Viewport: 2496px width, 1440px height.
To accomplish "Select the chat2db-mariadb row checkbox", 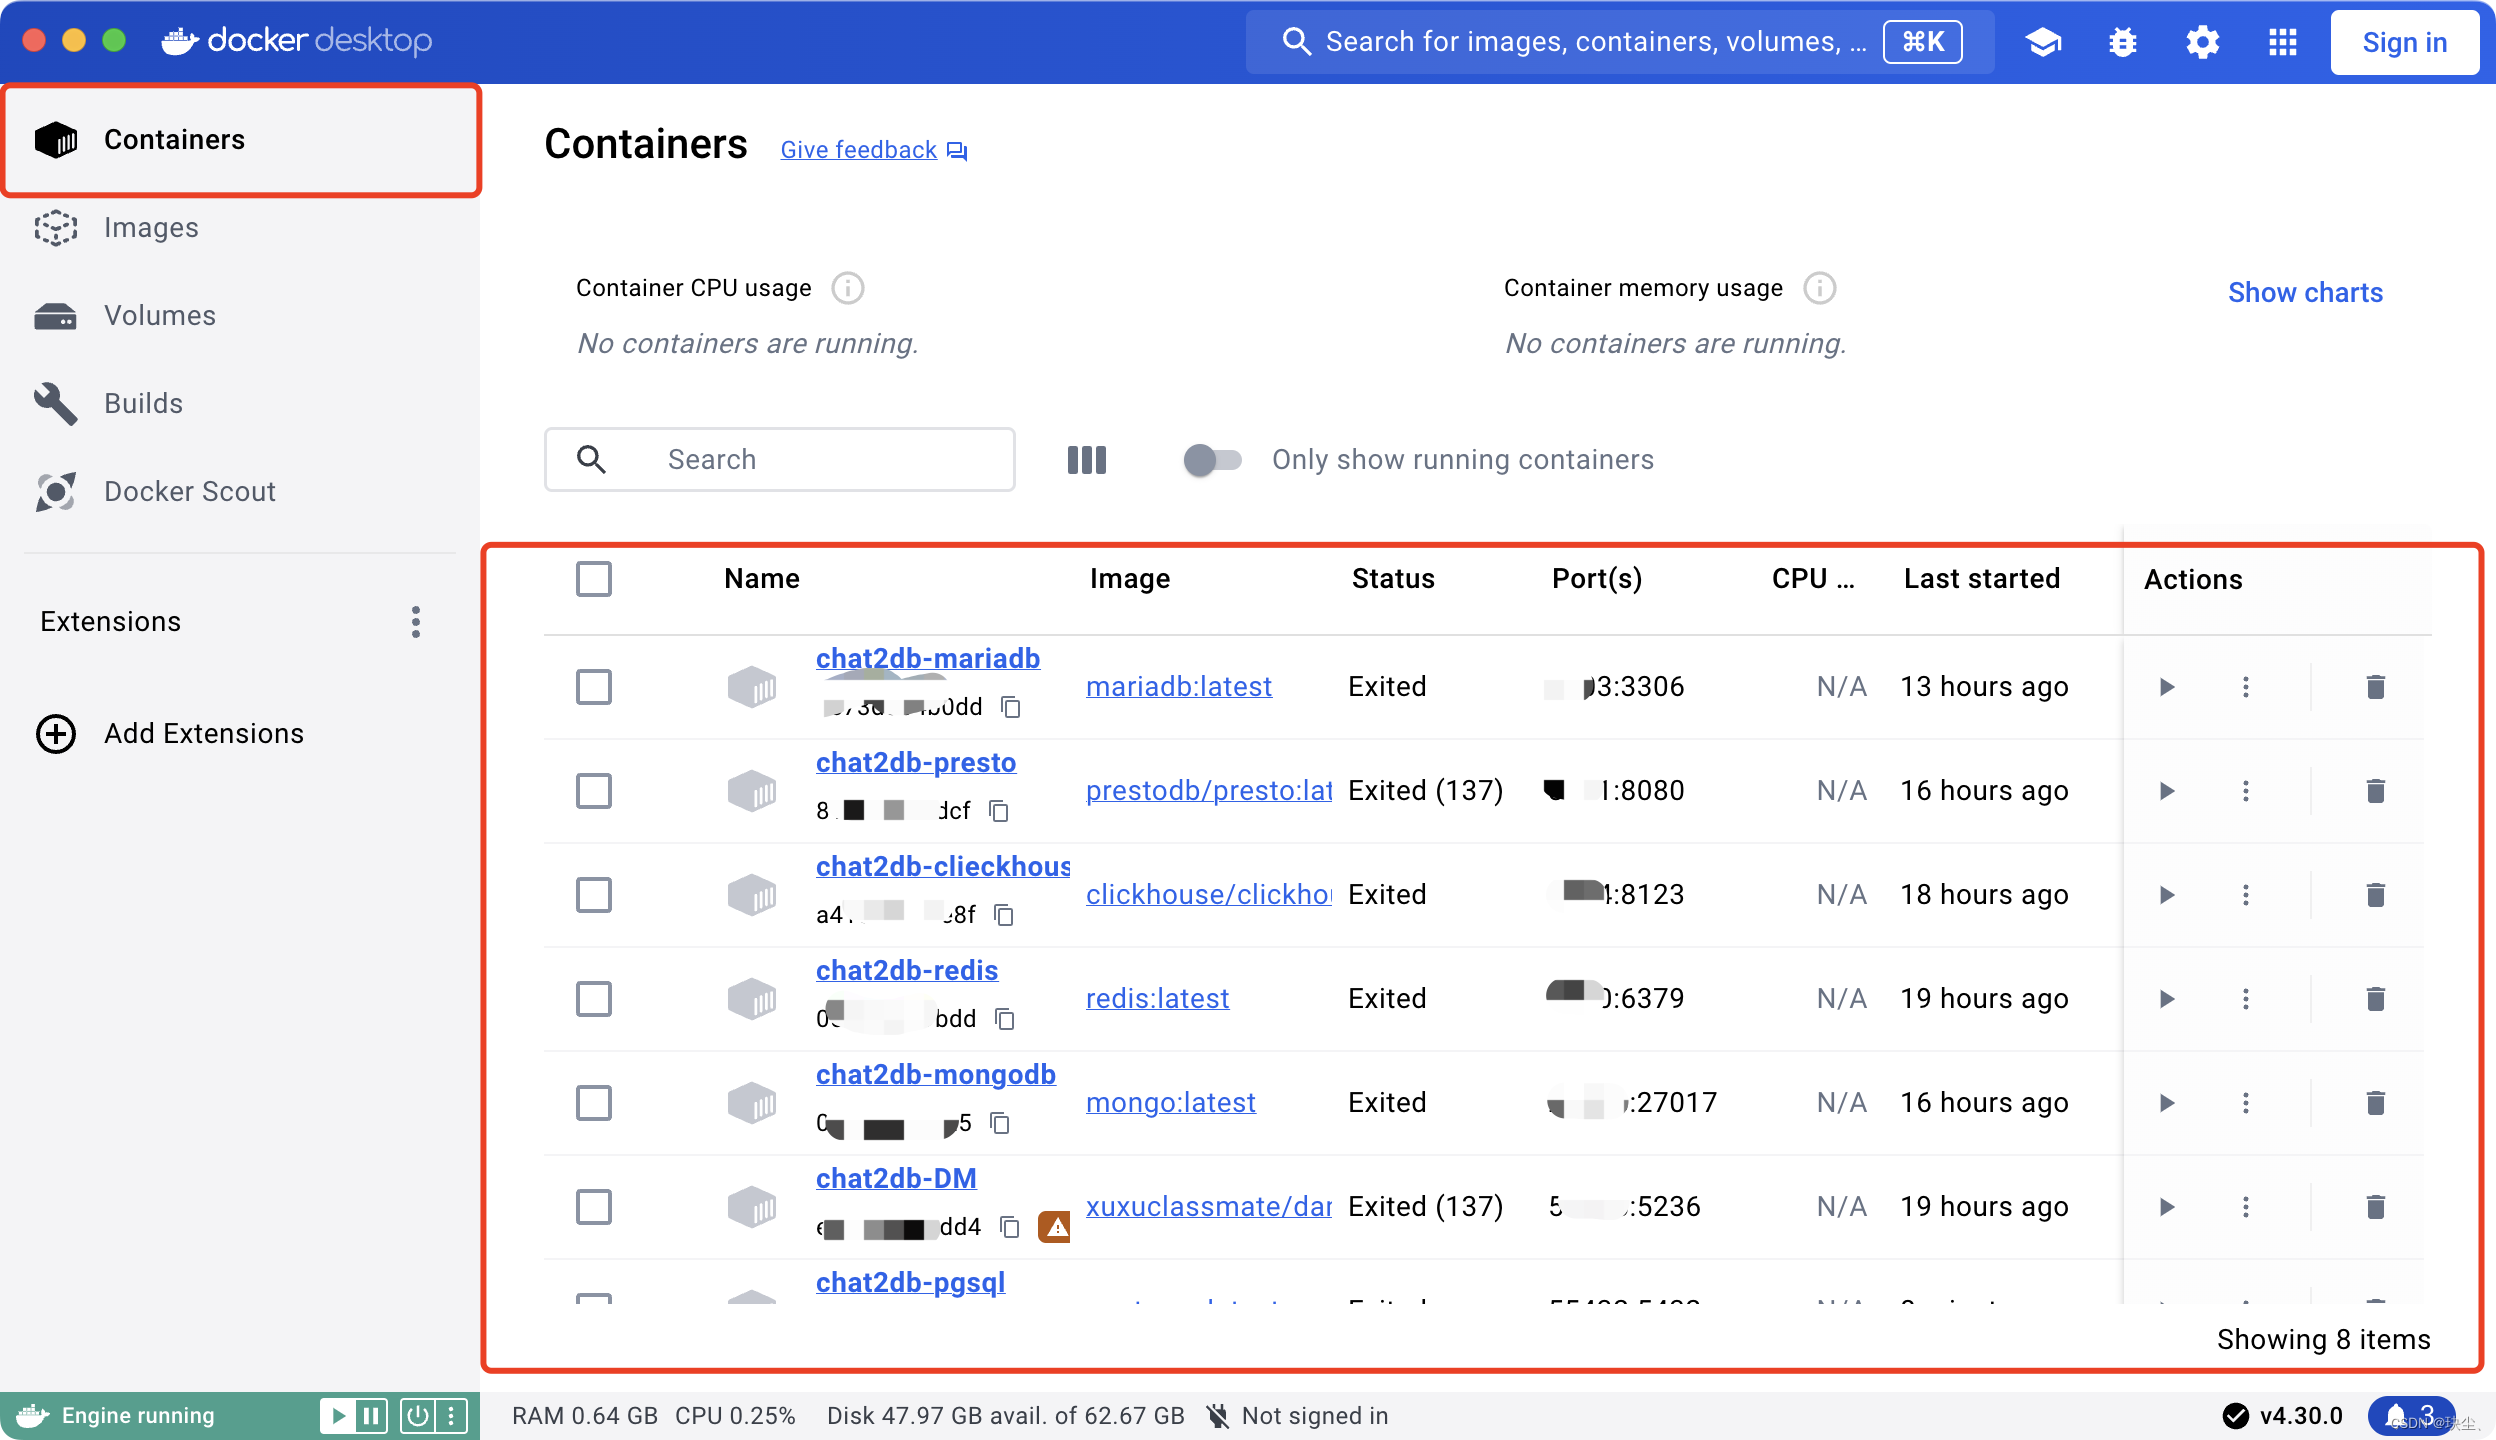I will coord(594,687).
